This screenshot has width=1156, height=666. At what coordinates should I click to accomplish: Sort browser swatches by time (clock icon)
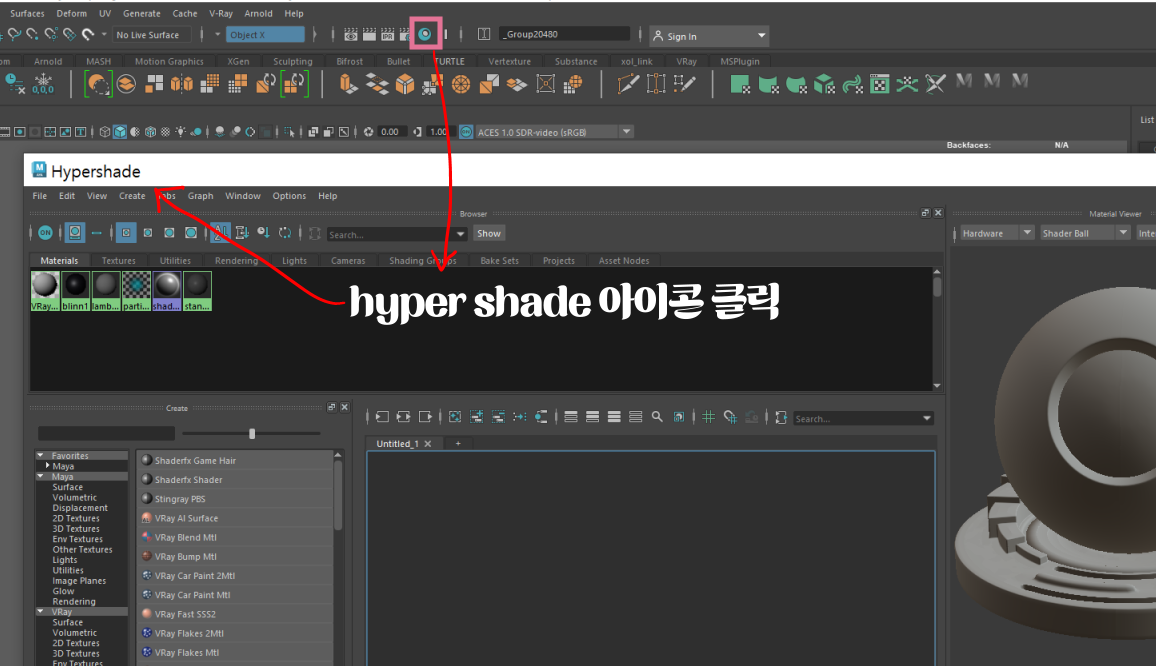point(263,233)
